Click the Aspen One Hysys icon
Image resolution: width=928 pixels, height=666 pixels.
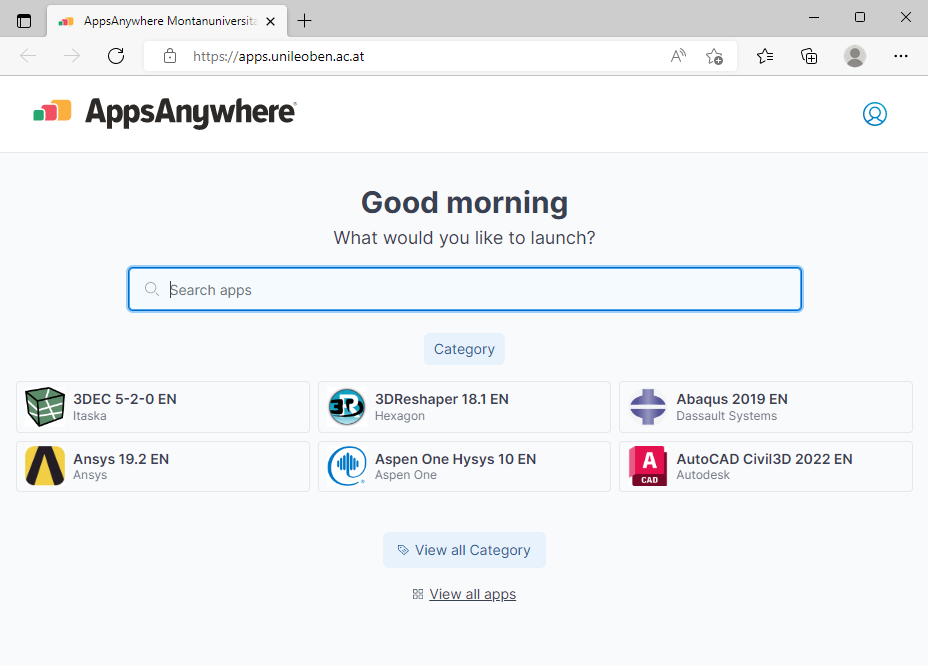coord(347,466)
